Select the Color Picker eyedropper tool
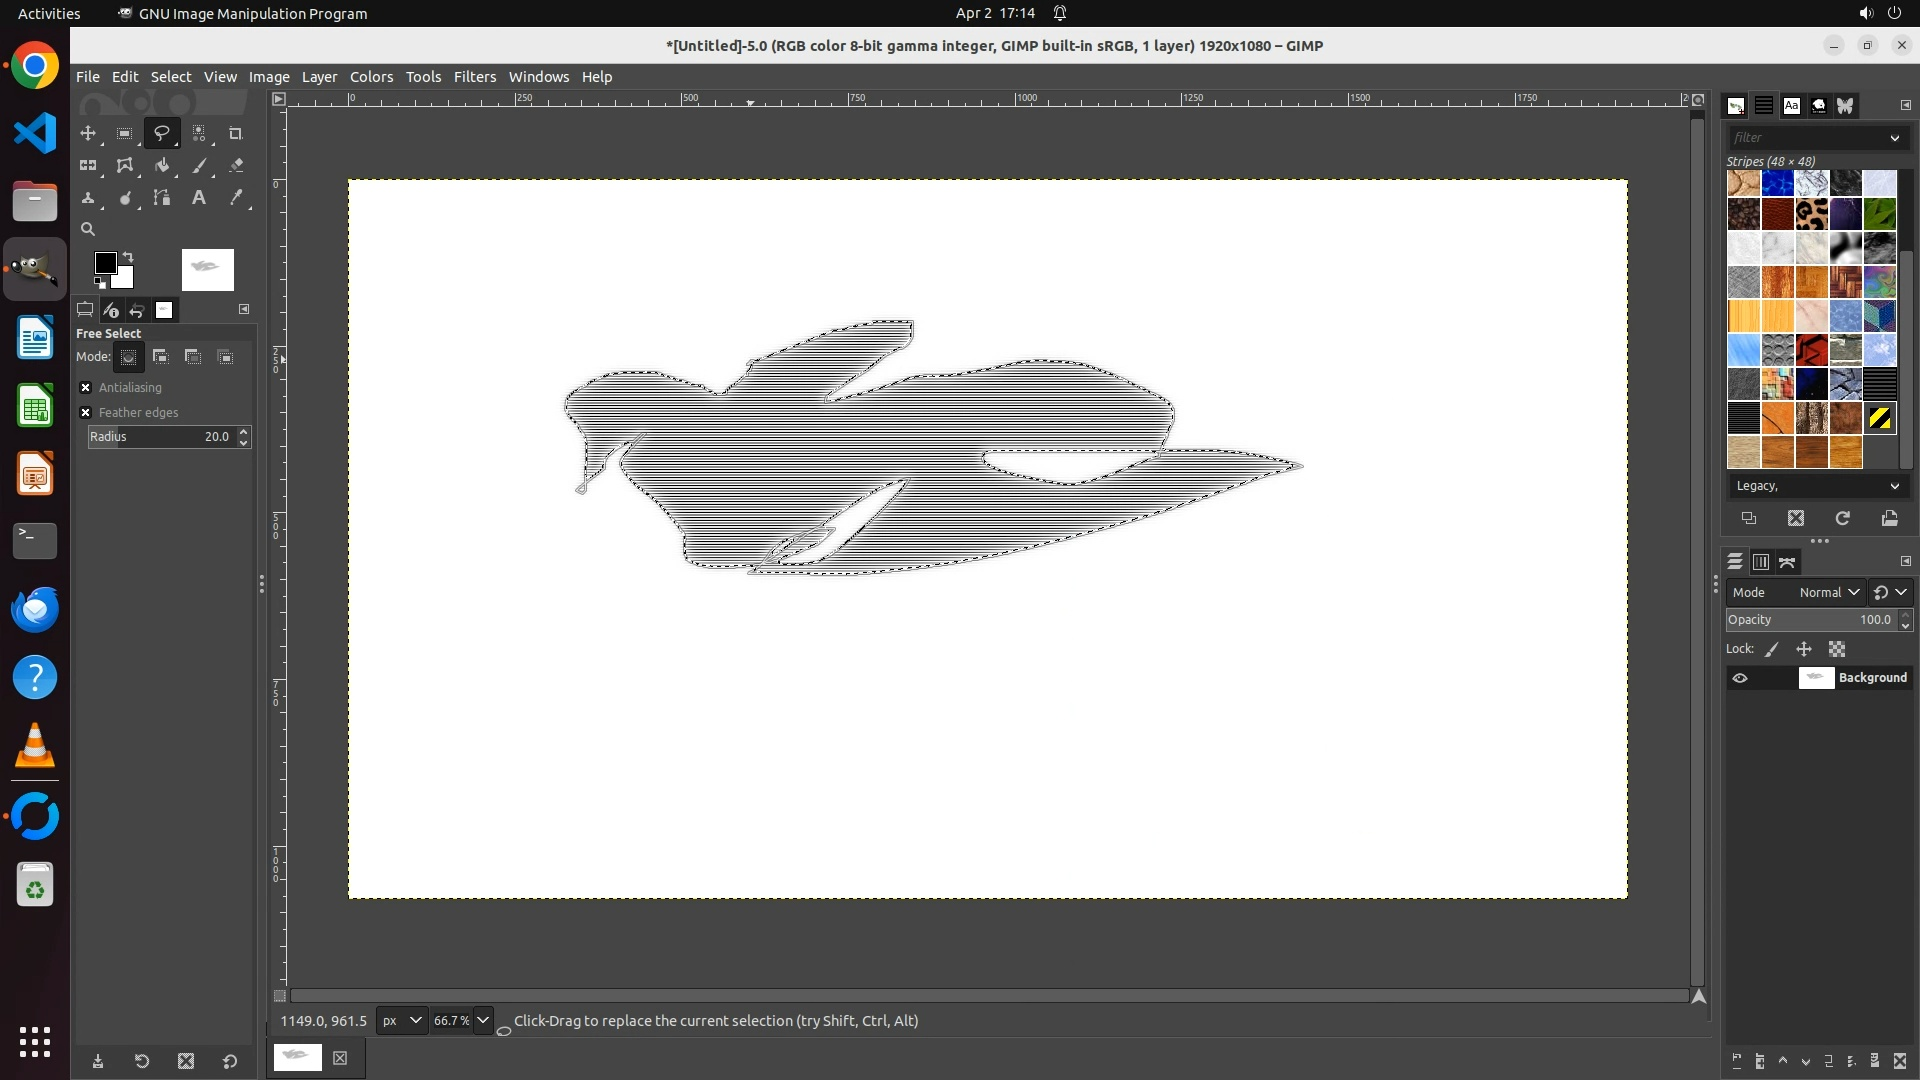This screenshot has height=1080, width=1920. coord(236,198)
